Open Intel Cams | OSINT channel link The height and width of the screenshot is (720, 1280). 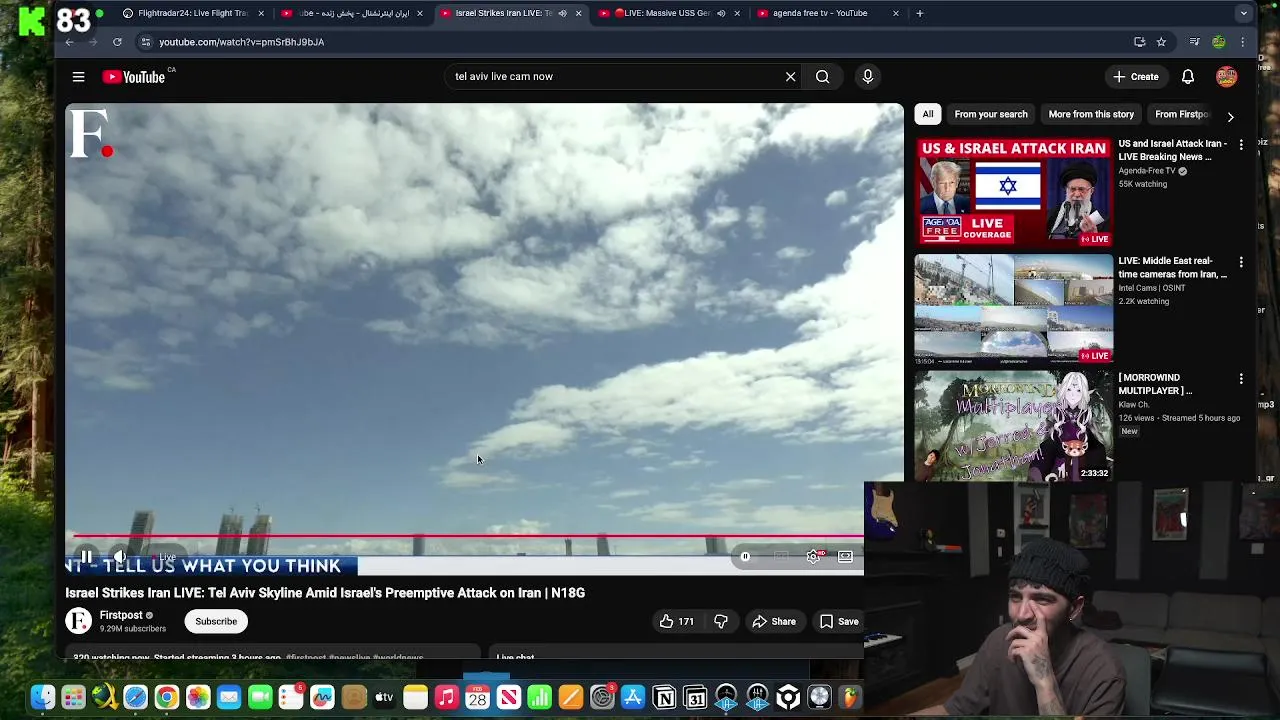(x=1152, y=288)
